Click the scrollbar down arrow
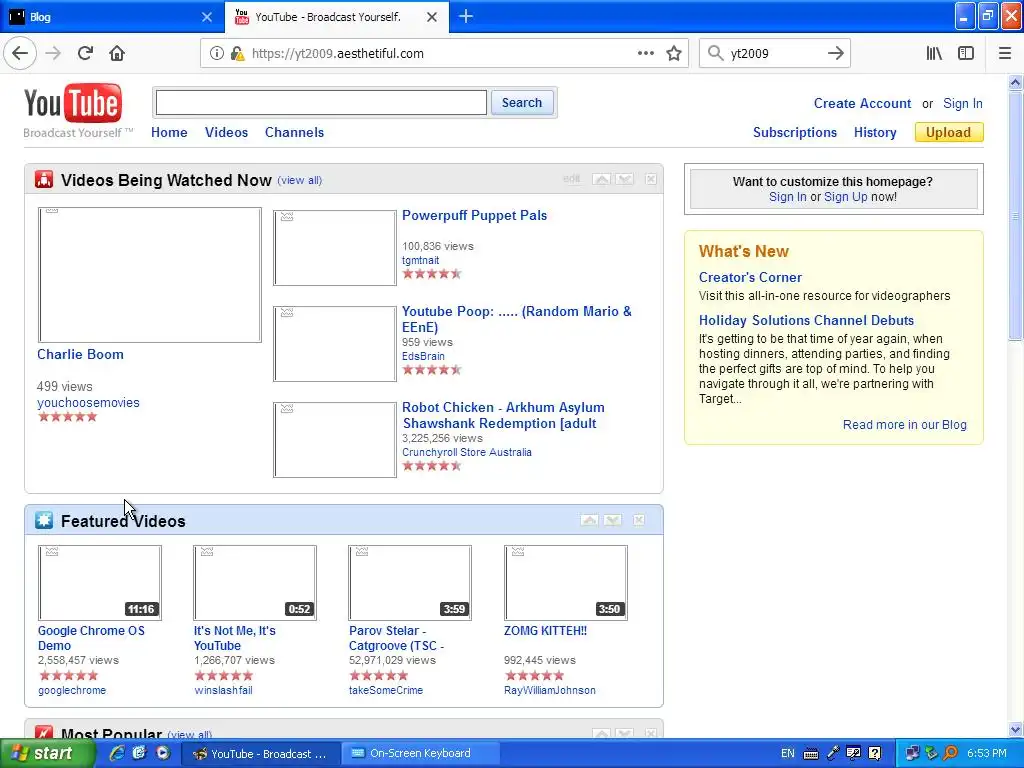 coord(1015,729)
